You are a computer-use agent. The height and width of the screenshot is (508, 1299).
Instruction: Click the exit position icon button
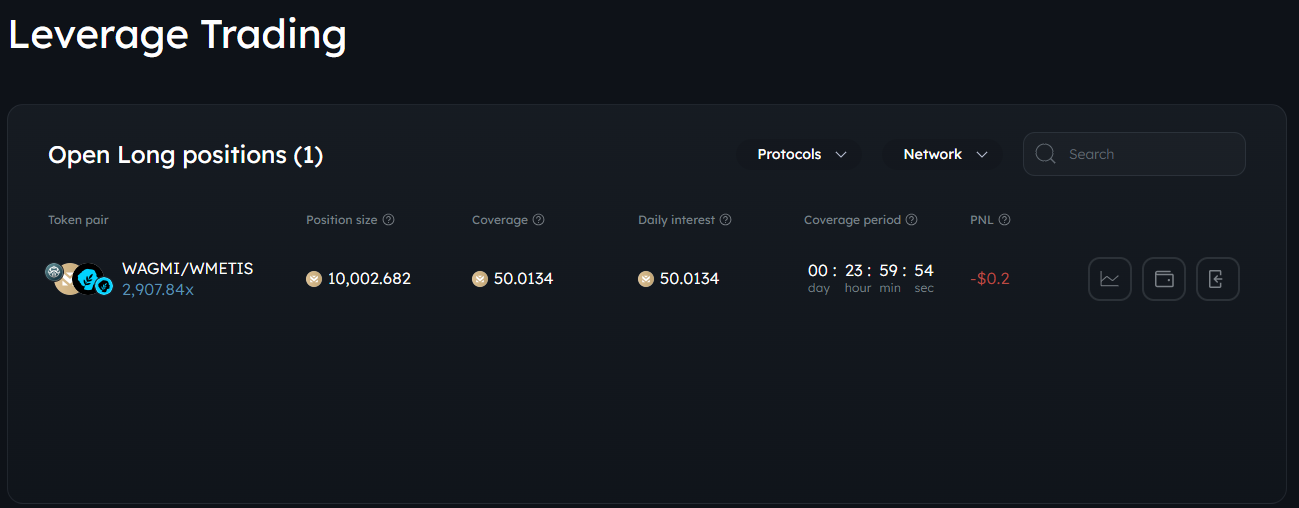point(1217,279)
